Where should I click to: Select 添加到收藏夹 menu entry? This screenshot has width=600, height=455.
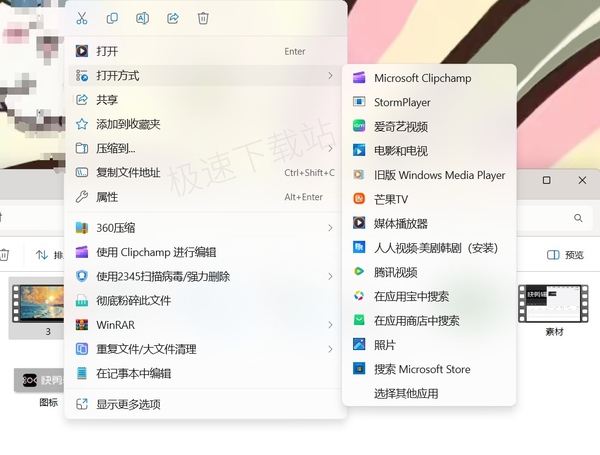tap(205, 124)
